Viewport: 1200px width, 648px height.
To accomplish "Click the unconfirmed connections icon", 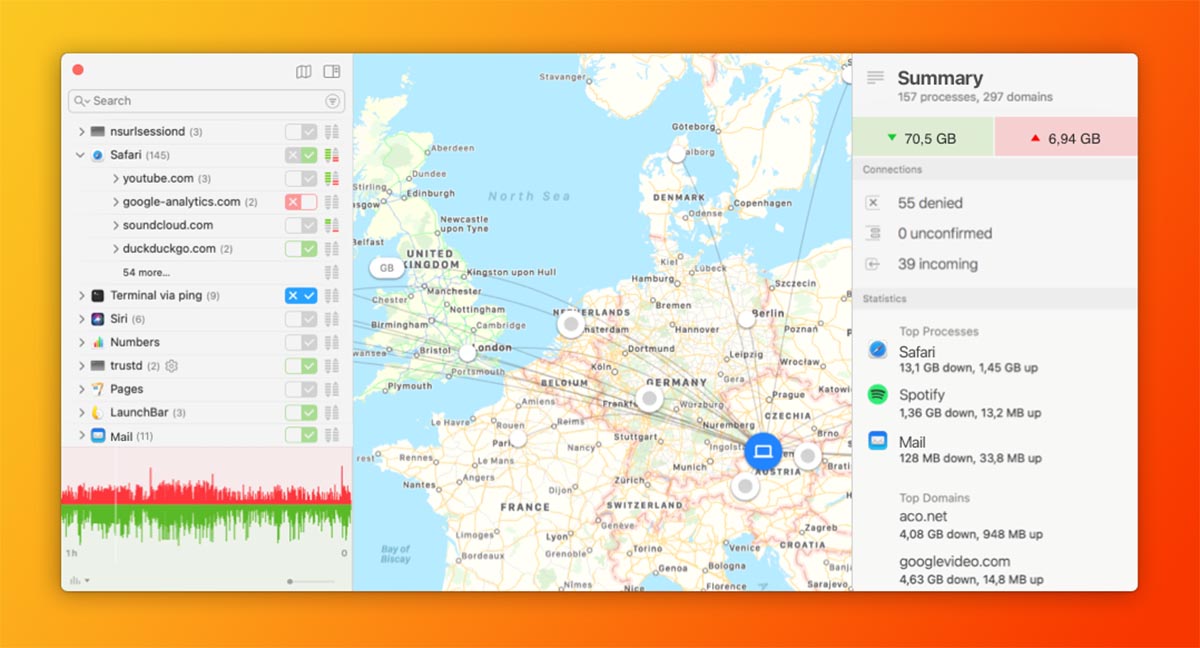I will click(873, 234).
